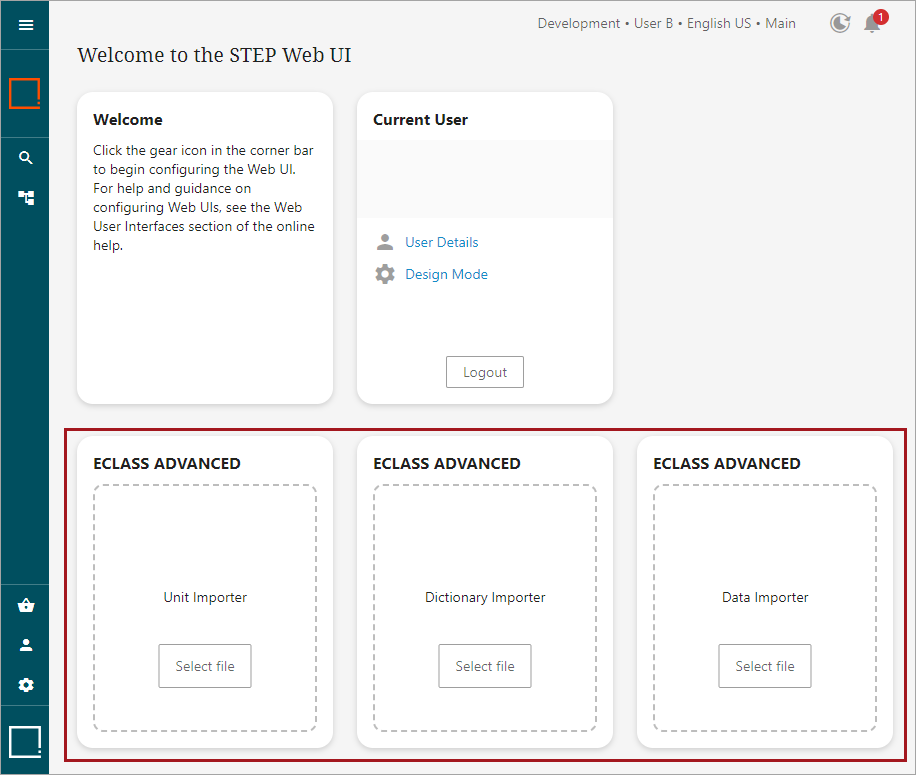The width and height of the screenshot is (916, 775).
Task: Select file for Dictionary Importer
Action: coord(485,666)
